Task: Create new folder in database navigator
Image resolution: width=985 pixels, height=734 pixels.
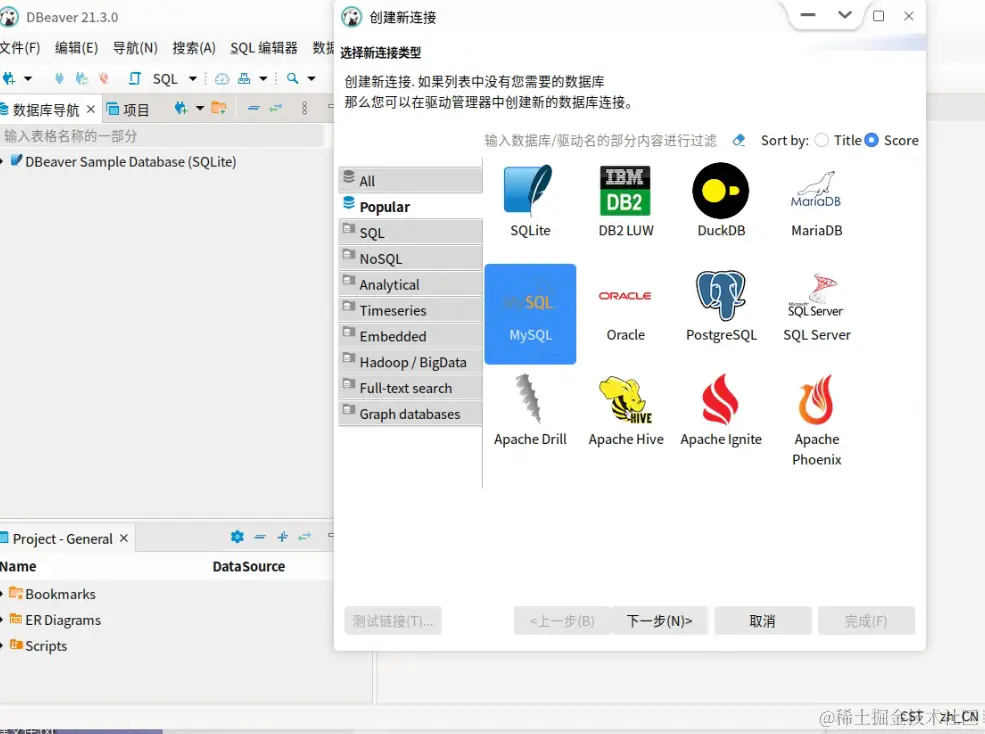Action: (219, 109)
